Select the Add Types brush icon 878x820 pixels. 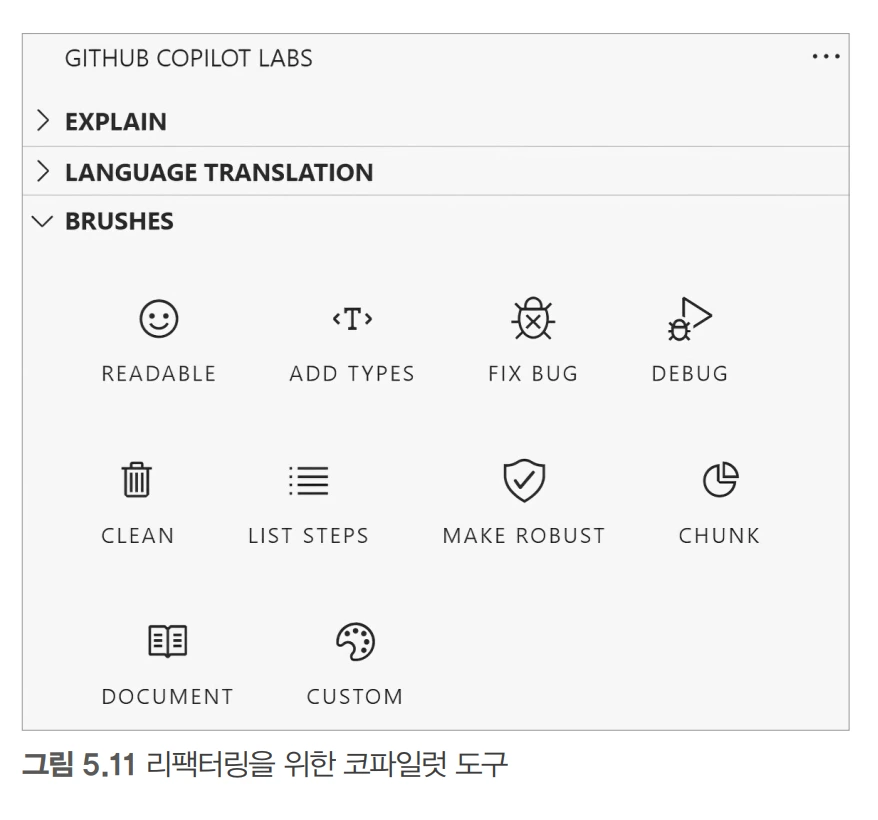[x=352, y=319]
